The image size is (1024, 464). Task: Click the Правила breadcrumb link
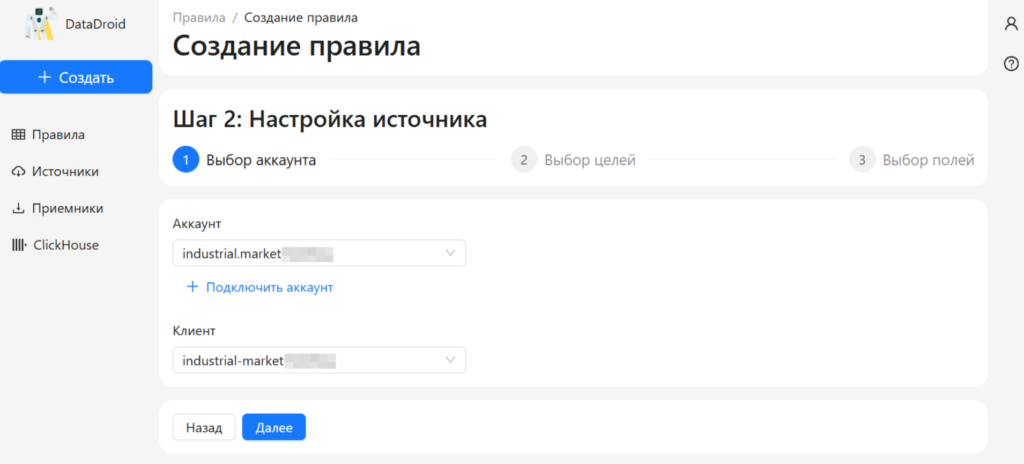tap(196, 18)
